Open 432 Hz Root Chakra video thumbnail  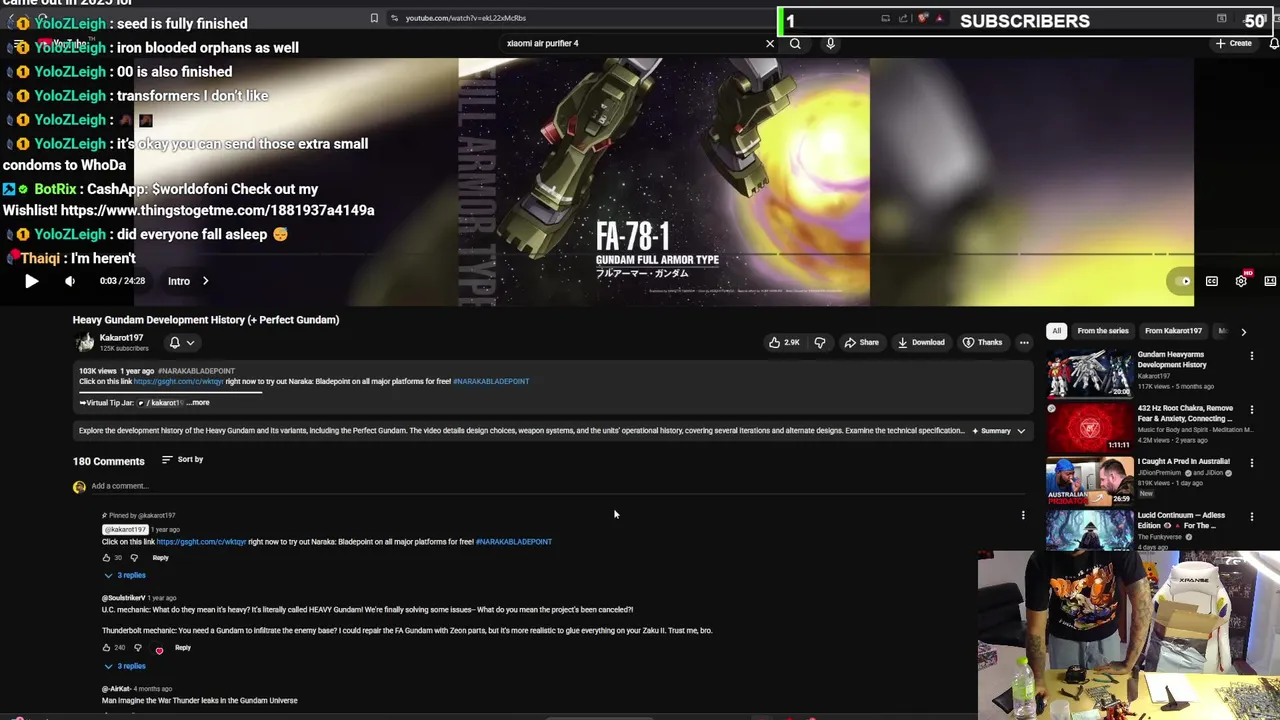[1089, 427]
